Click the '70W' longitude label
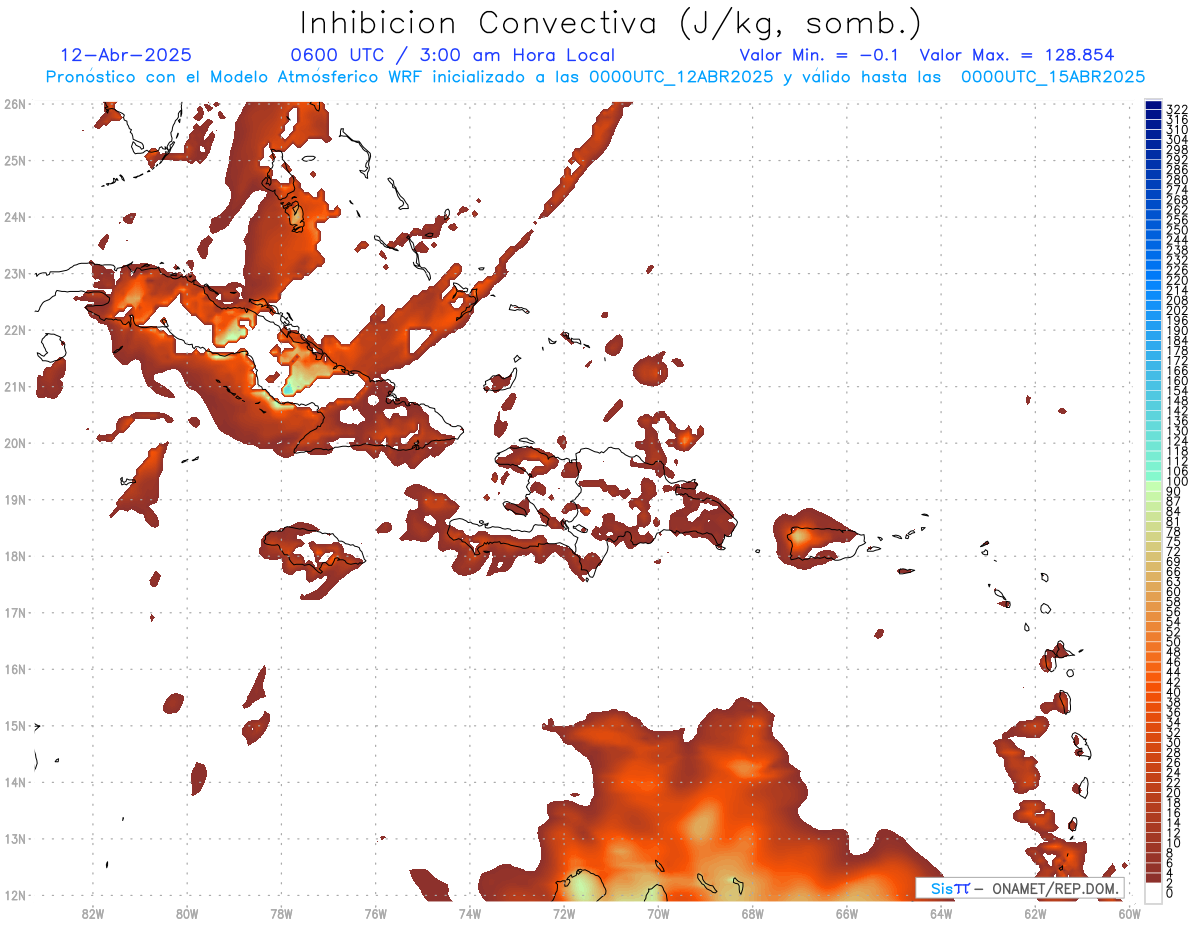 pos(658,913)
